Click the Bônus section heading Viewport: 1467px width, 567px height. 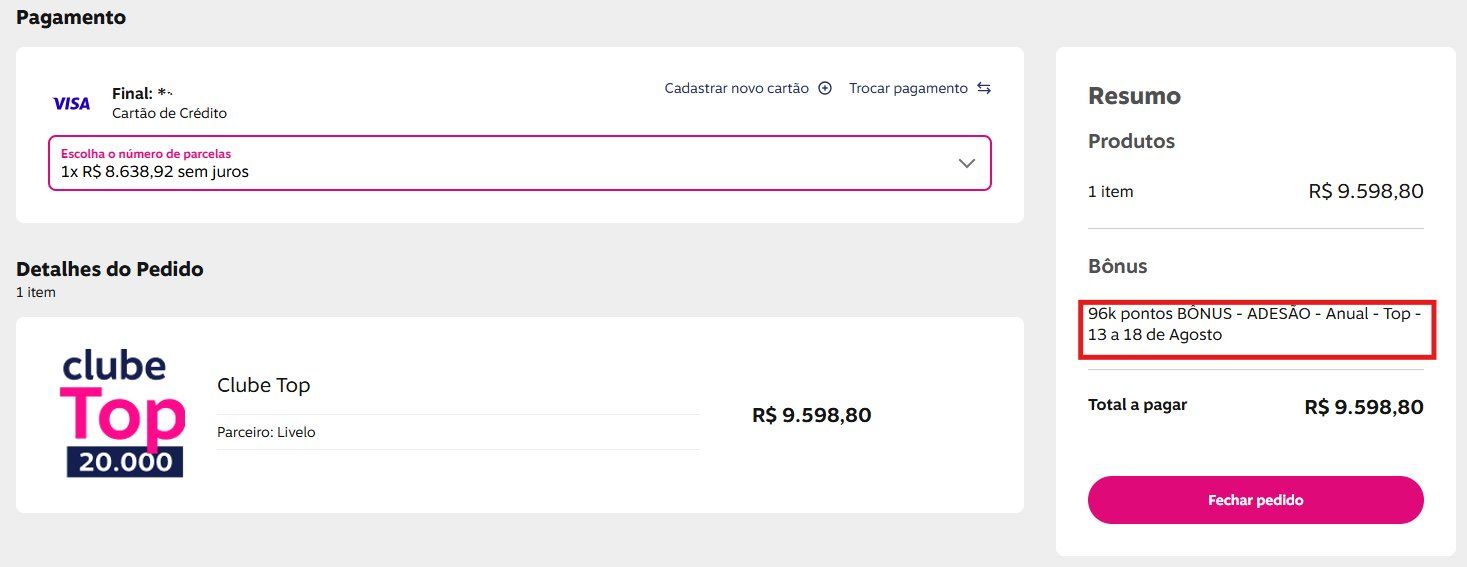pyautogui.click(x=1117, y=266)
